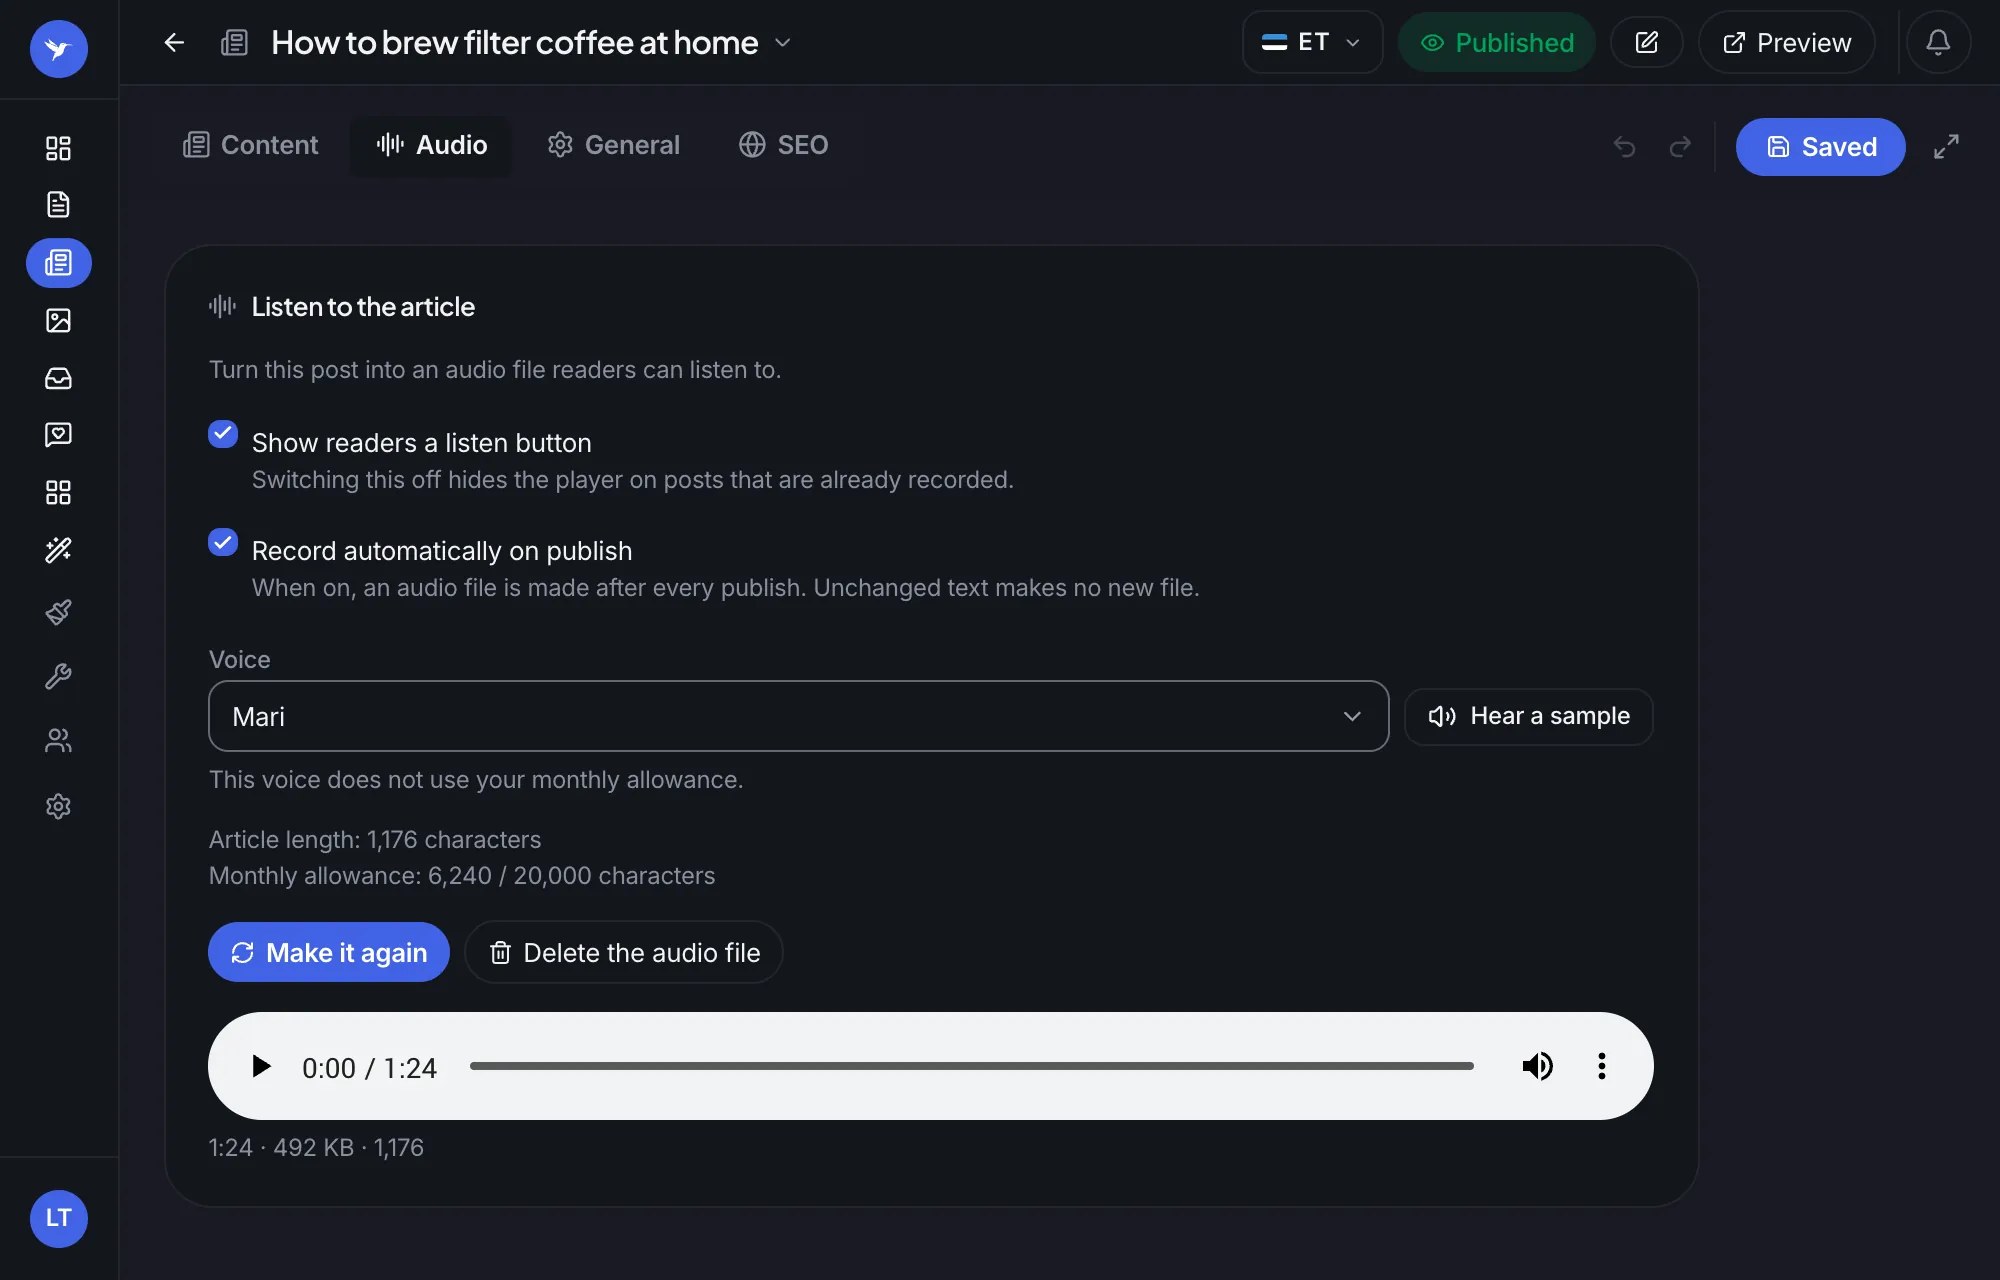2000x1280 pixels.
Task: Open the media image icon in the sidebar
Action: (x=59, y=320)
